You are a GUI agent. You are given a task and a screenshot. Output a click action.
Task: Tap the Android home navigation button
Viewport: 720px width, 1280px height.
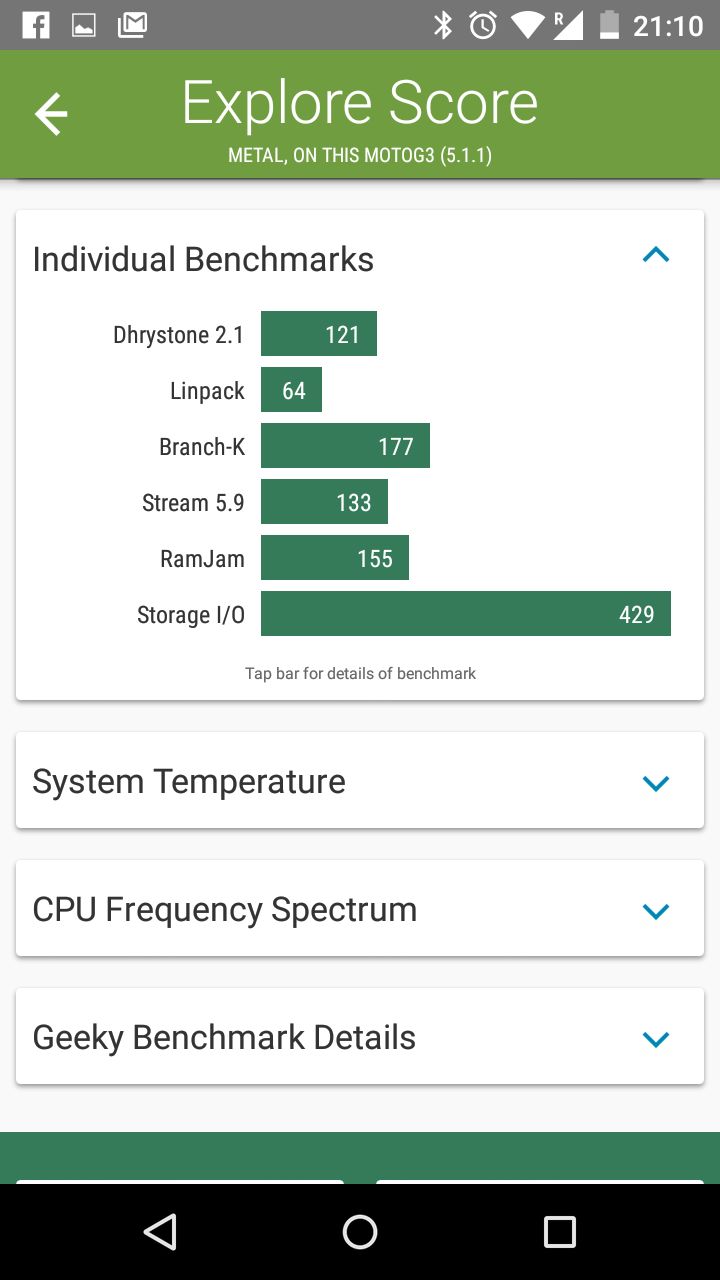(360, 1232)
